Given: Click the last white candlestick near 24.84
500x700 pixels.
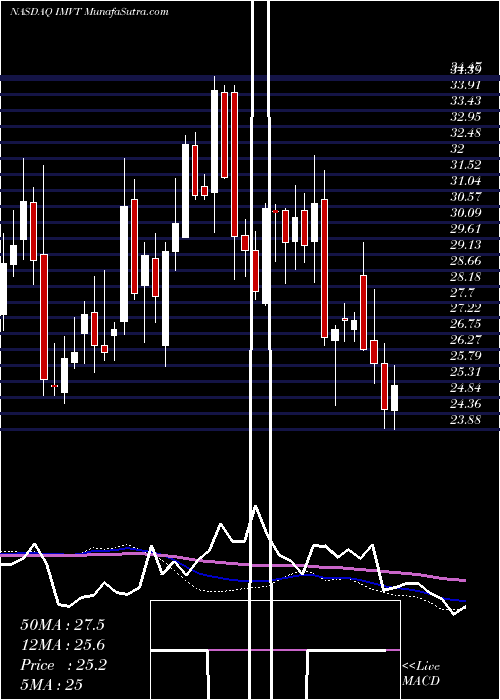Looking at the screenshot, I should pos(394,398).
